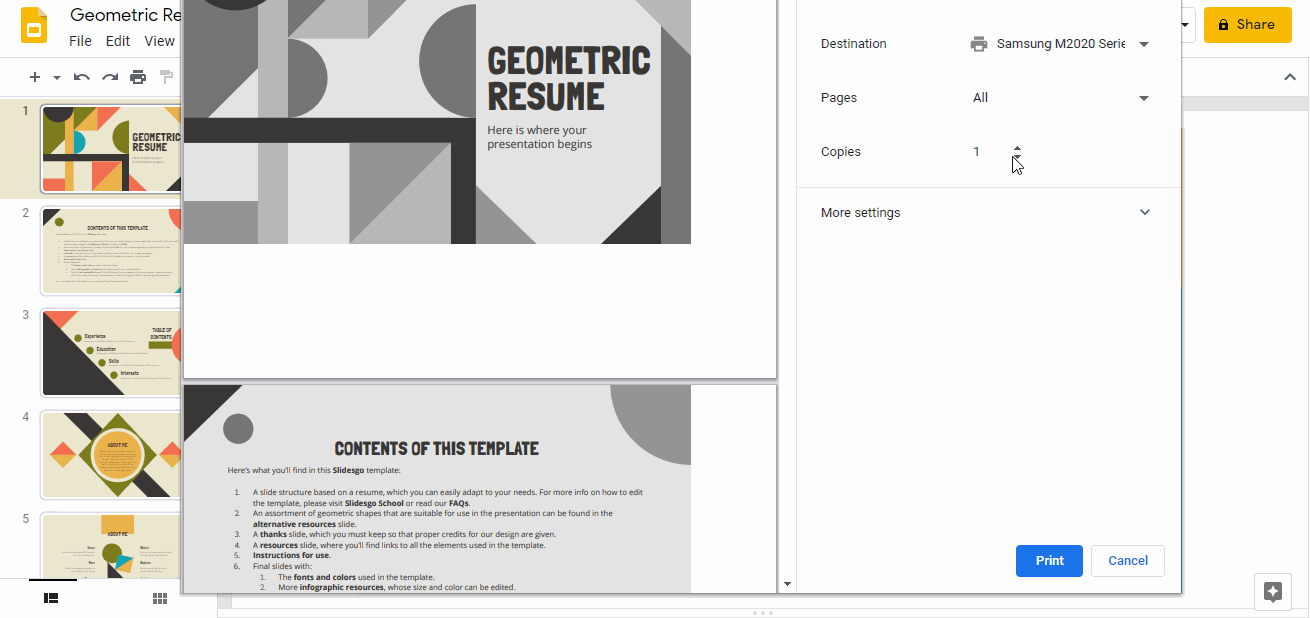
Task: Select the Paint format tool
Action: [x=166, y=77]
